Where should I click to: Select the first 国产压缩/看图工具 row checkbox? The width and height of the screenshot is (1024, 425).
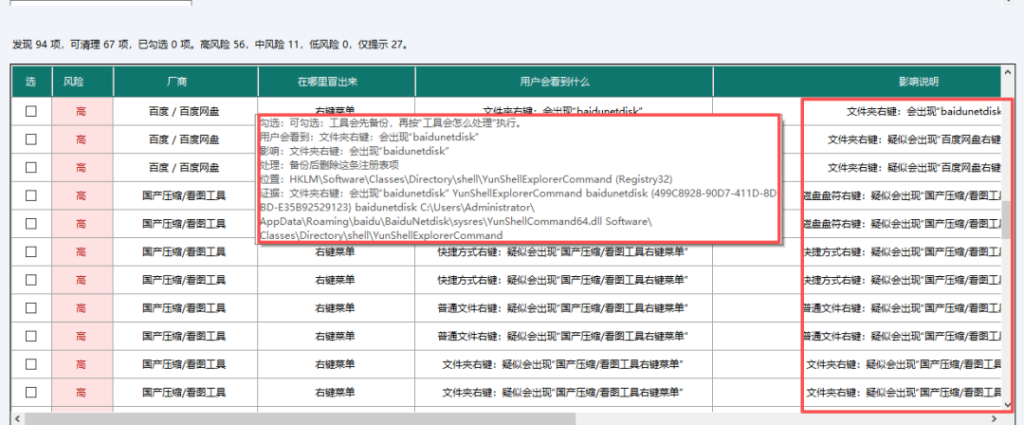click(x=31, y=195)
